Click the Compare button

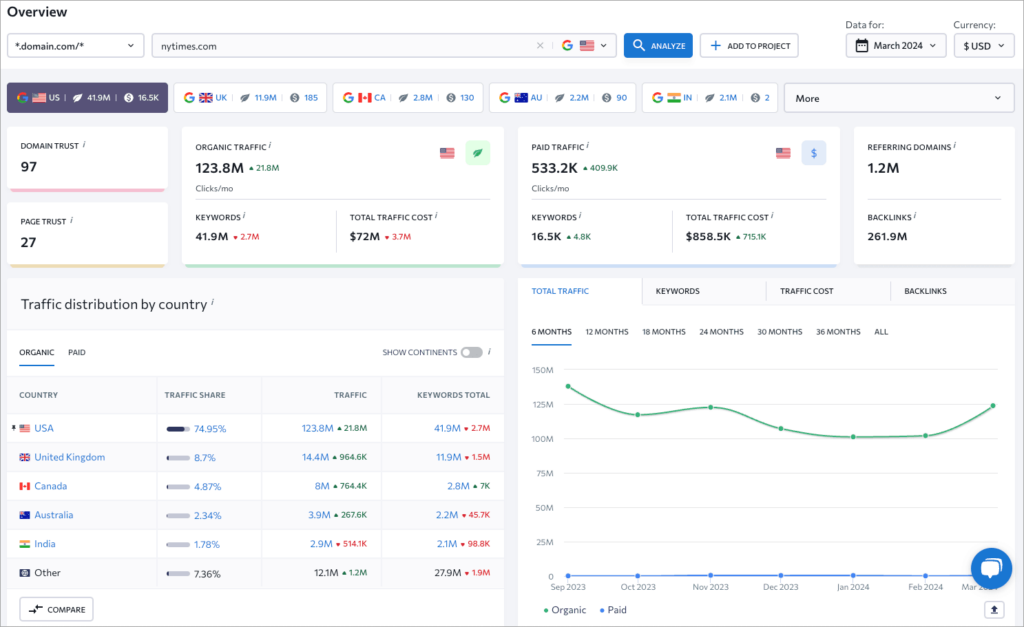click(56, 609)
